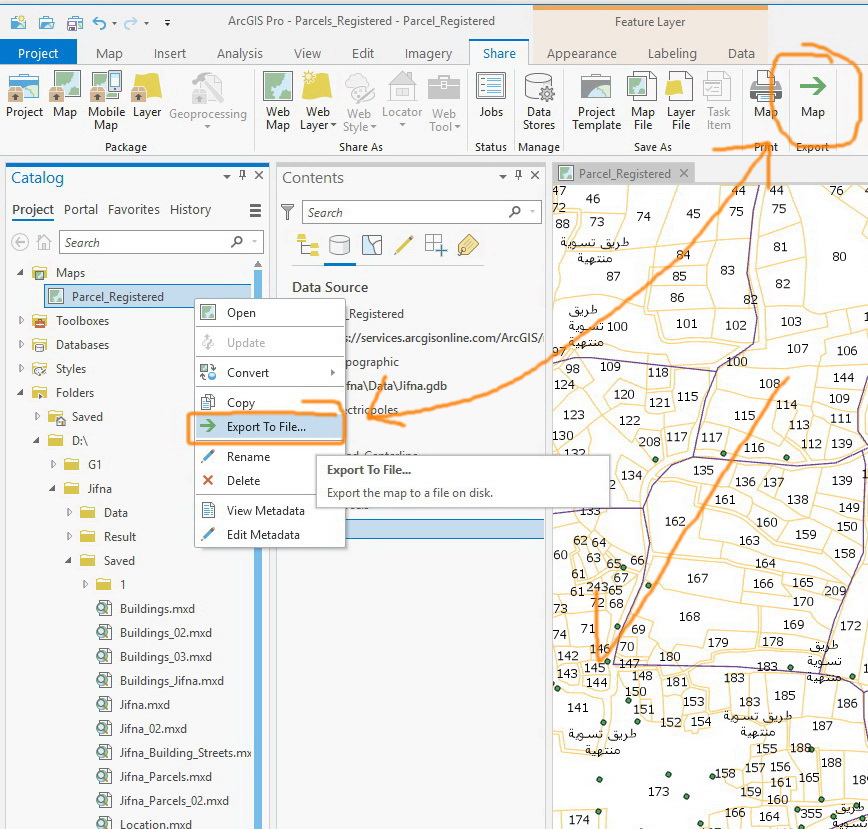The height and width of the screenshot is (829, 868).
Task: Click the Jobs status icon
Action: tap(491, 88)
